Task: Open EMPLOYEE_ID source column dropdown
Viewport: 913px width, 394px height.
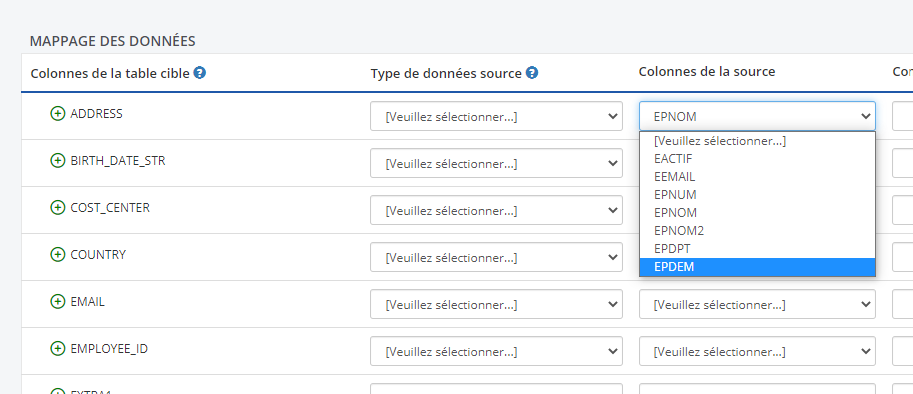Action: pos(757,352)
